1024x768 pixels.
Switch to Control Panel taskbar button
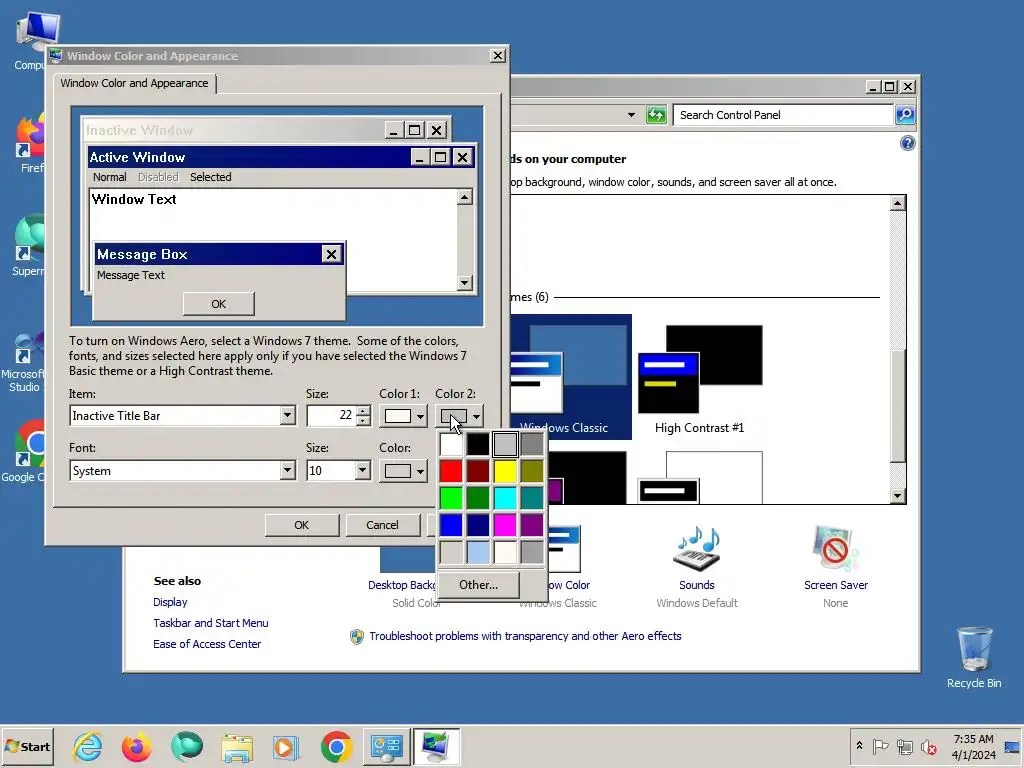[387, 746]
